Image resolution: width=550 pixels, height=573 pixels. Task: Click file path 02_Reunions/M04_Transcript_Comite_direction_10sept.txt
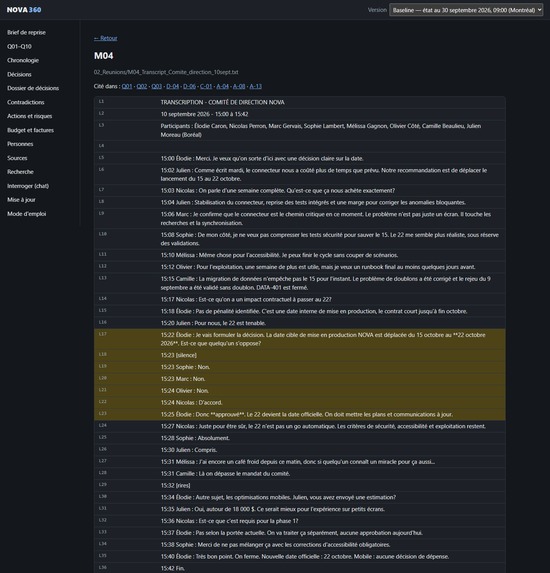coord(166,72)
